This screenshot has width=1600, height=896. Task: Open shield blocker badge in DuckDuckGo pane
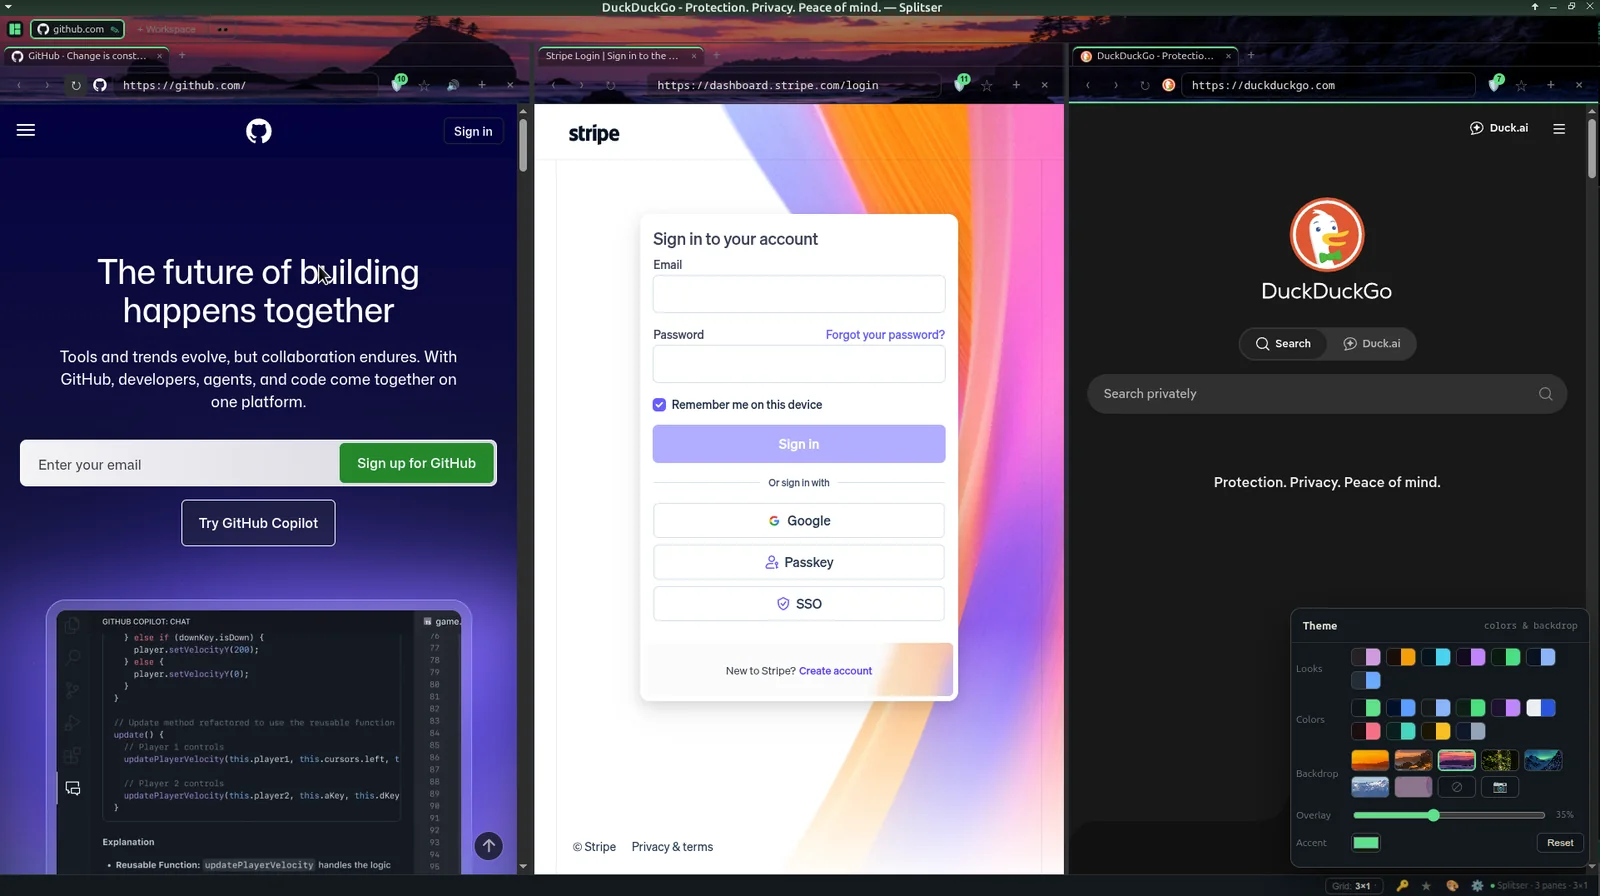1496,84
